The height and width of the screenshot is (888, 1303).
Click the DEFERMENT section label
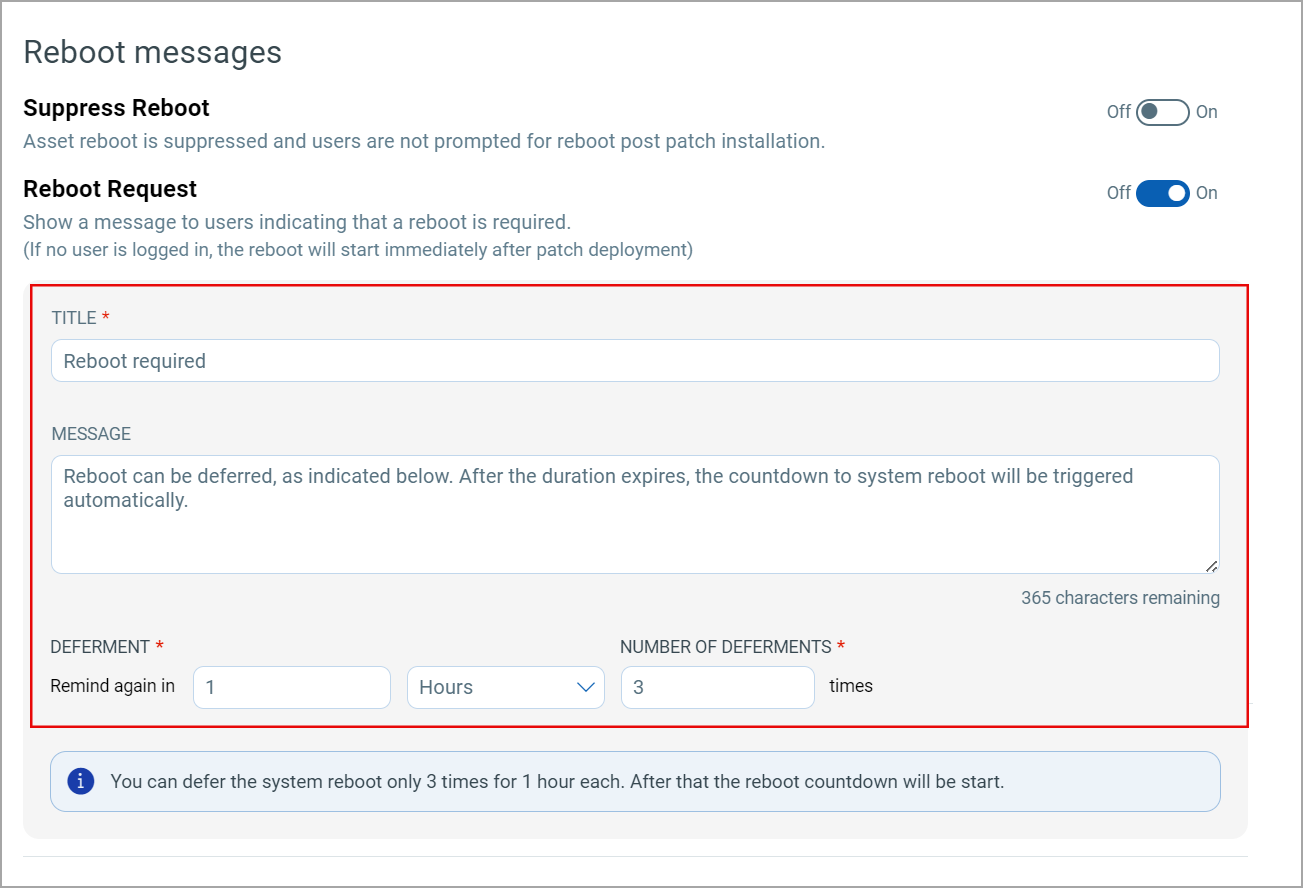(100, 646)
